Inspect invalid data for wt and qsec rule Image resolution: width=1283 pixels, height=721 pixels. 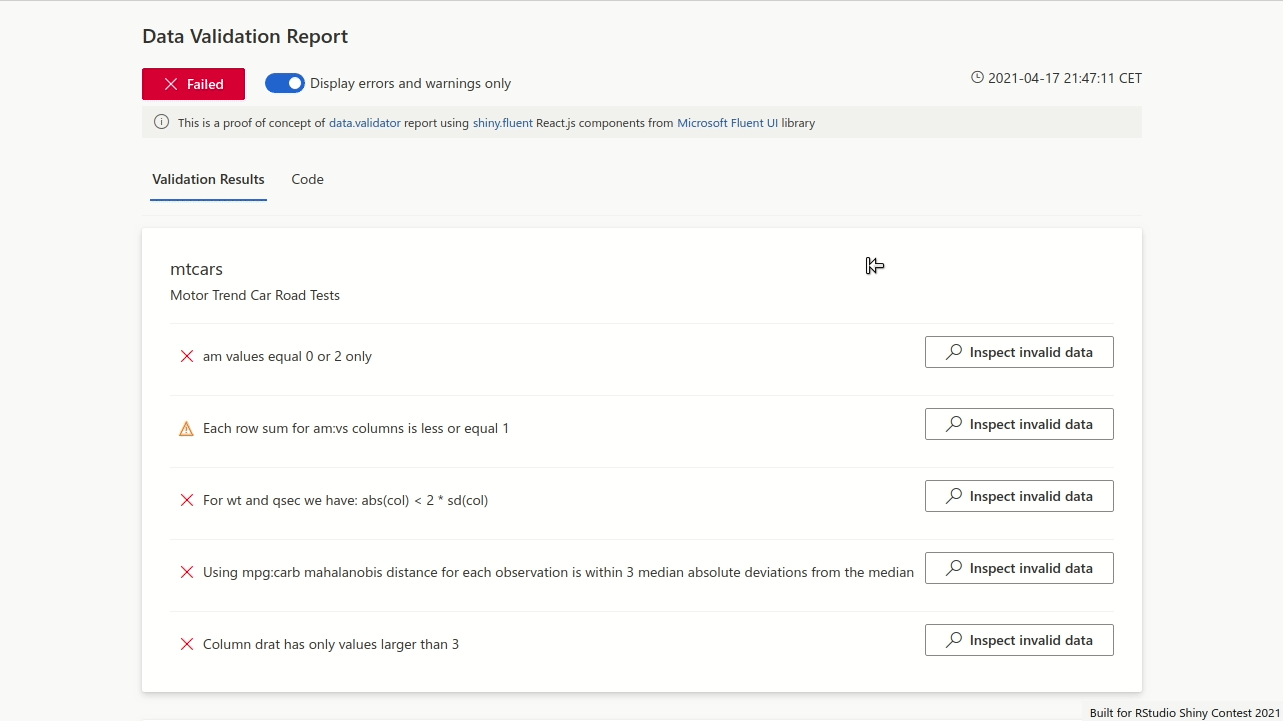(1019, 496)
